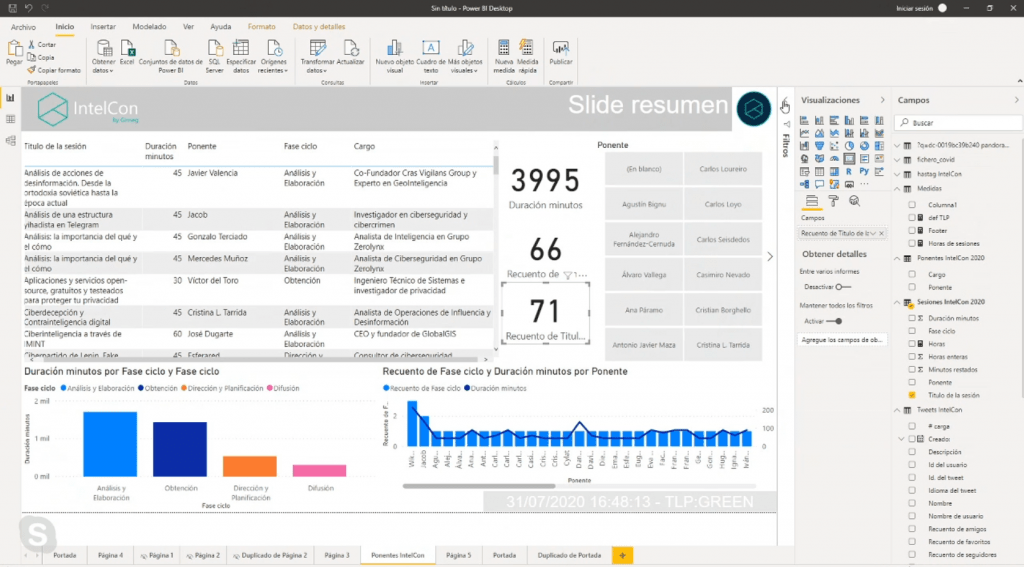Click the Obtención legend color dot
The image size is (1024, 567).
(x=141, y=388)
